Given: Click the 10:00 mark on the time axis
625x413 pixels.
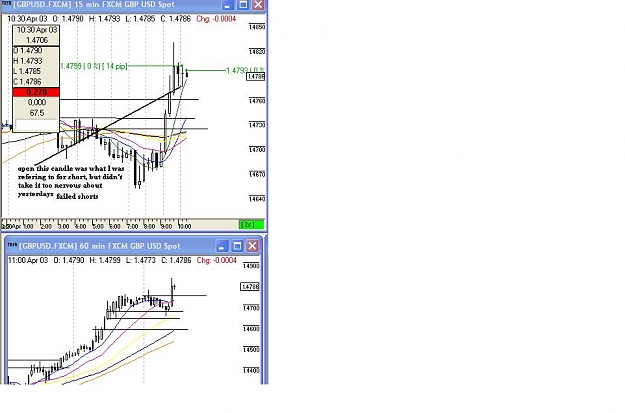Looking at the screenshot, I should point(185,226).
